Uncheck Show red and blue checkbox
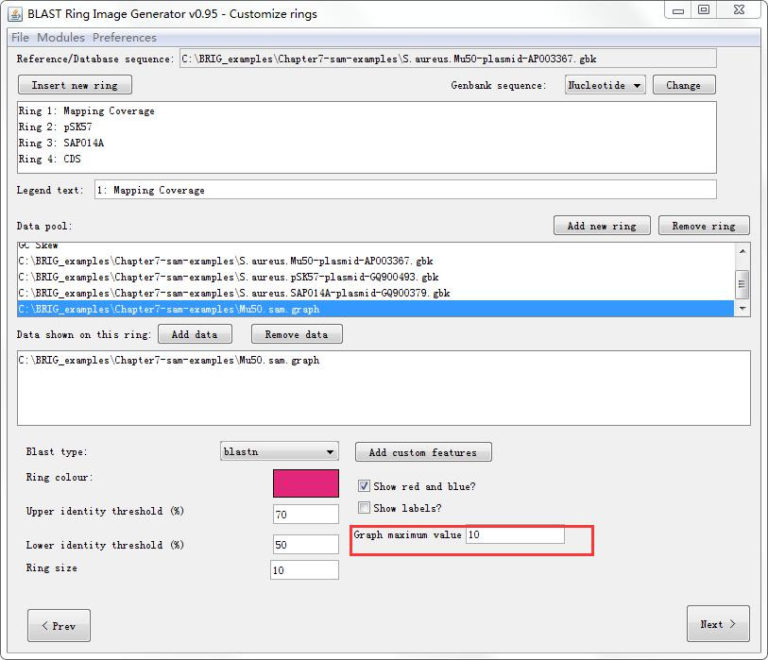This screenshot has height=660, width=768. coord(364,486)
